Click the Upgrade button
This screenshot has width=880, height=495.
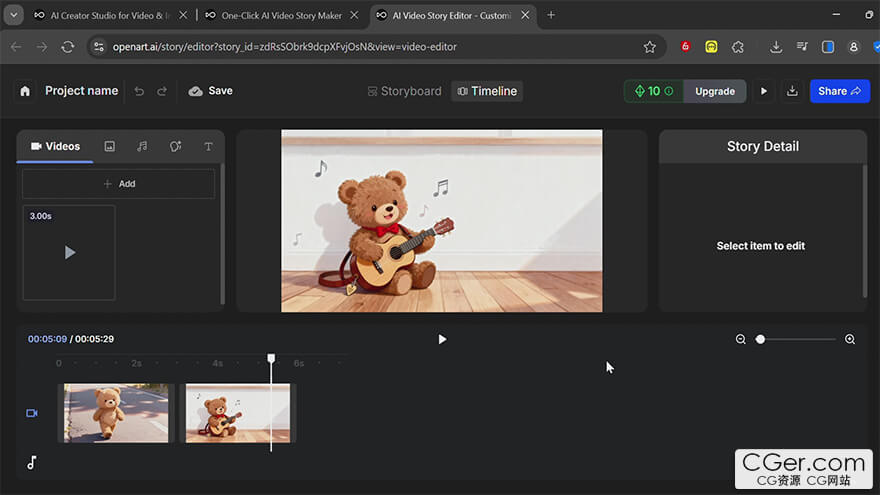pos(714,91)
